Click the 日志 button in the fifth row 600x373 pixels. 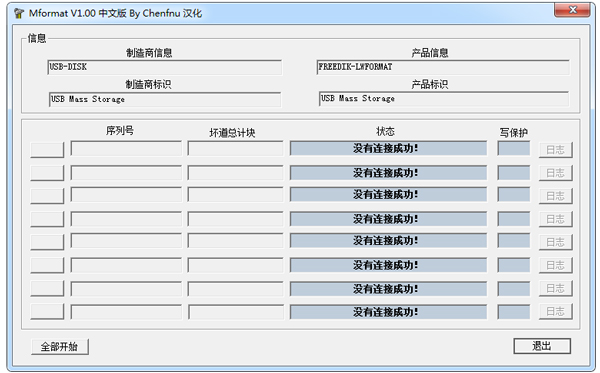click(556, 242)
